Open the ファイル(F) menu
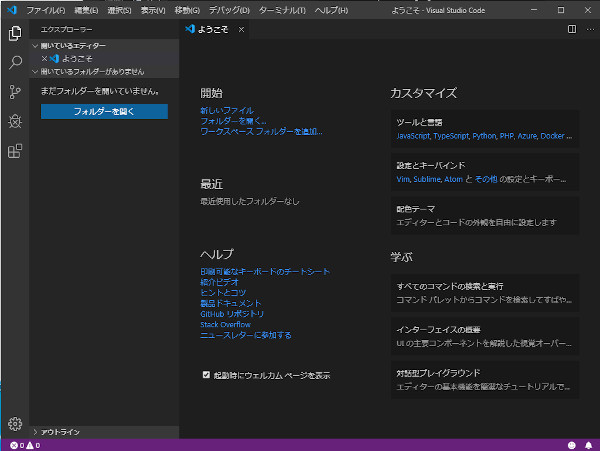600x451 pixels. pos(46,10)
